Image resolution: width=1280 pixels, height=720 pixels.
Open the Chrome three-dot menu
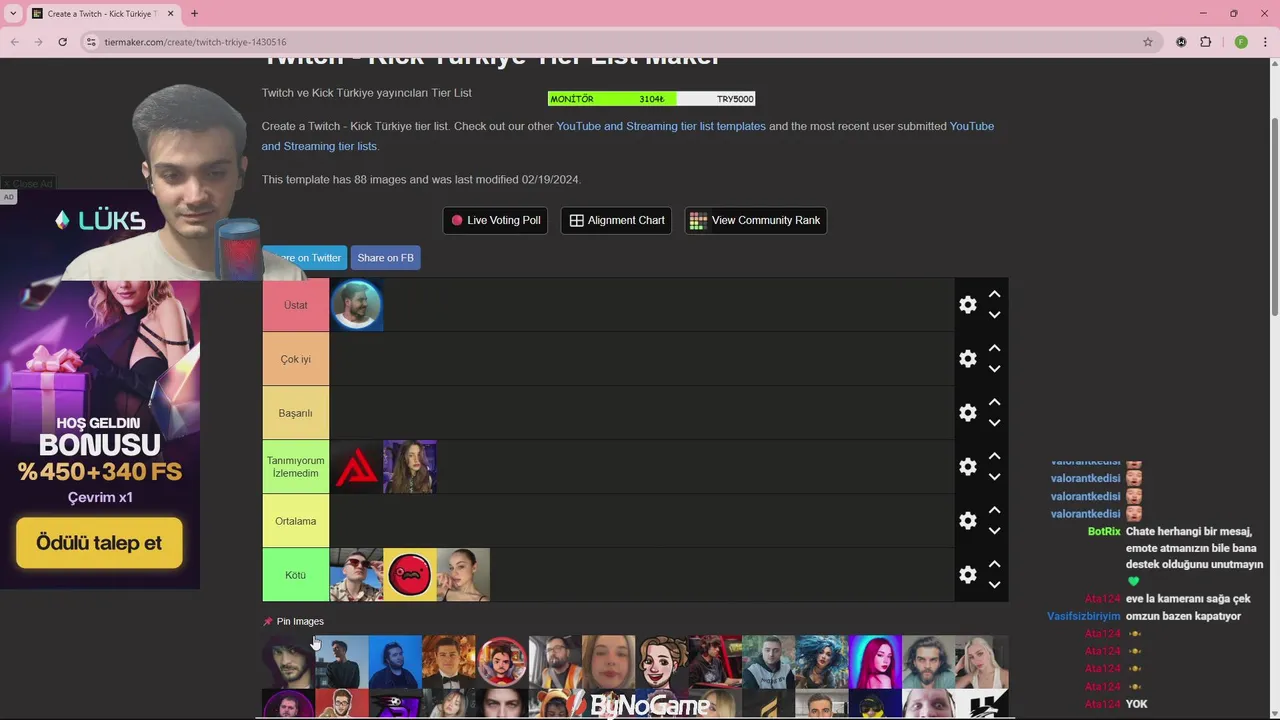pyautogui.click(x=1266, y=42)
